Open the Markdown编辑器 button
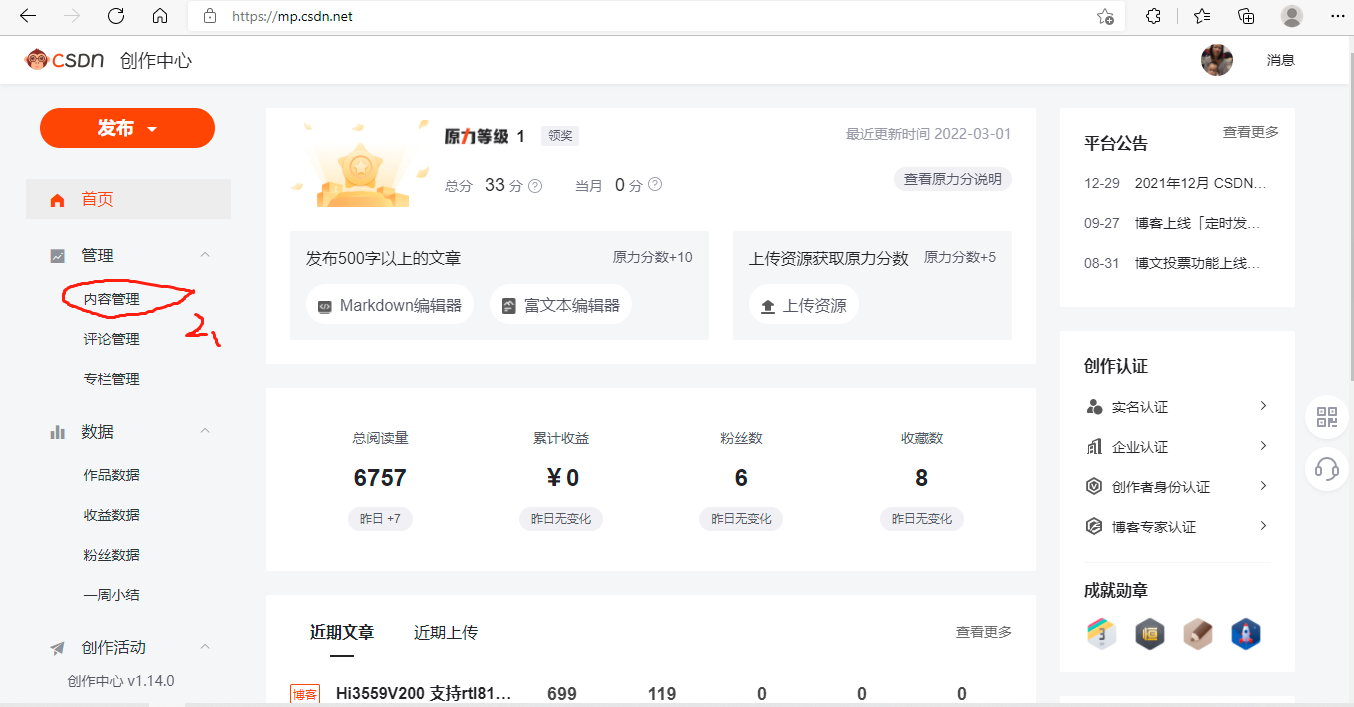 (390, 305)
